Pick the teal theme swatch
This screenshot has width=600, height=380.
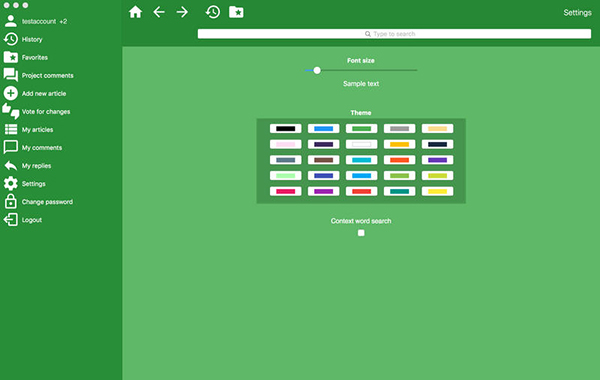coord(399,191)
